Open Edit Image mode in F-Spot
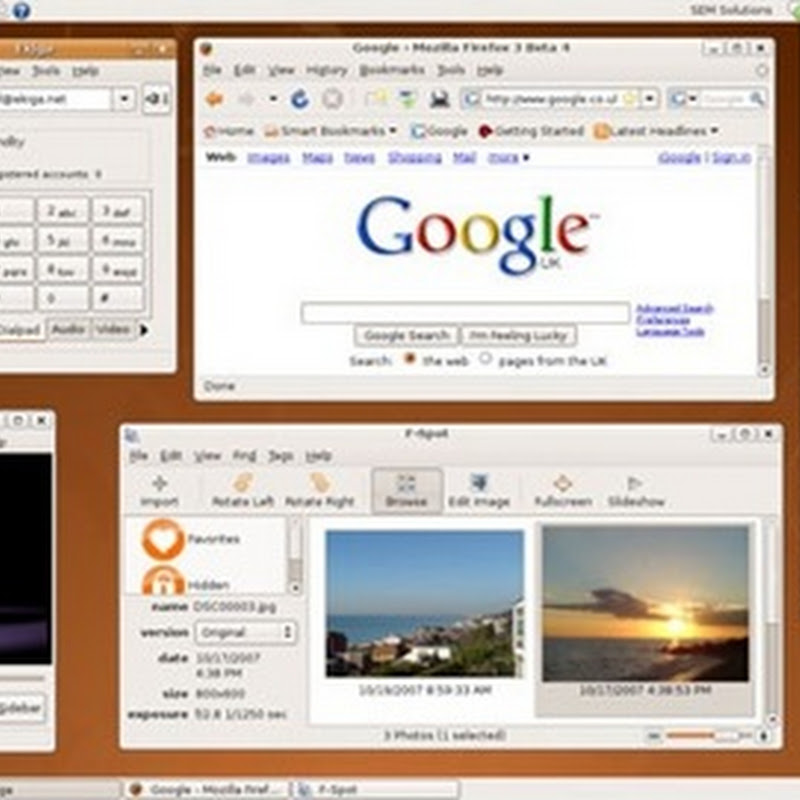 [479, 491]
